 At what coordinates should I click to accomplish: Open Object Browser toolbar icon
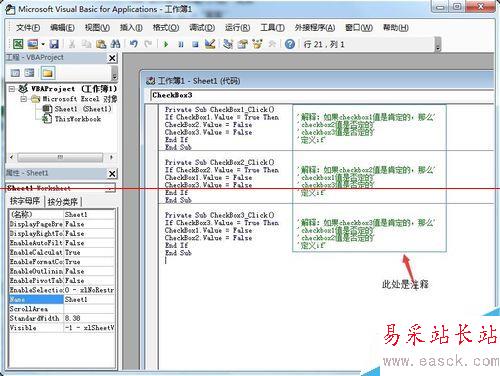point(257,44)
